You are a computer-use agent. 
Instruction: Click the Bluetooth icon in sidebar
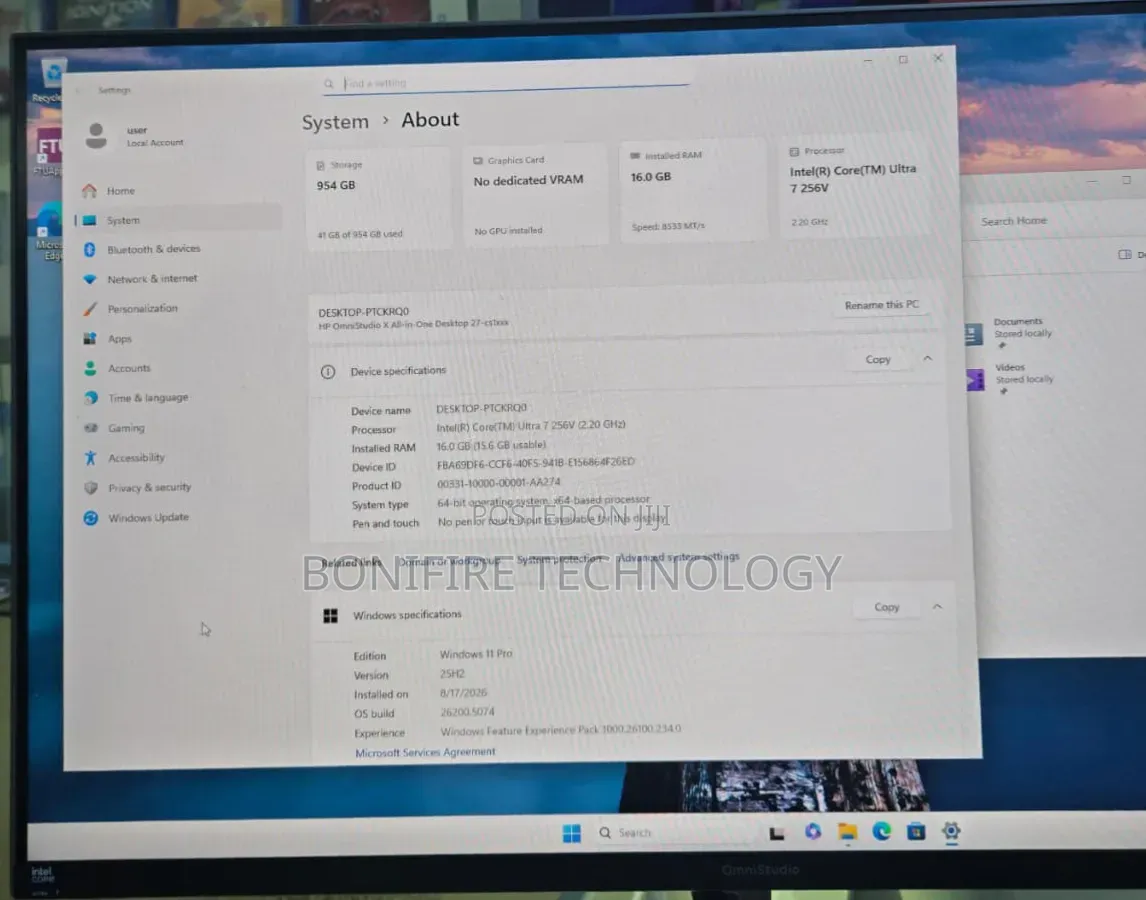(x=90, y=249)
